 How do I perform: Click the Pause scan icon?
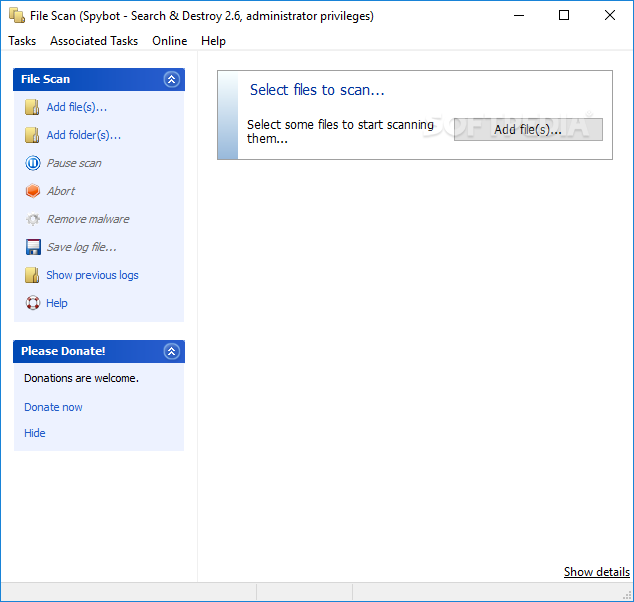pos(33,163)
